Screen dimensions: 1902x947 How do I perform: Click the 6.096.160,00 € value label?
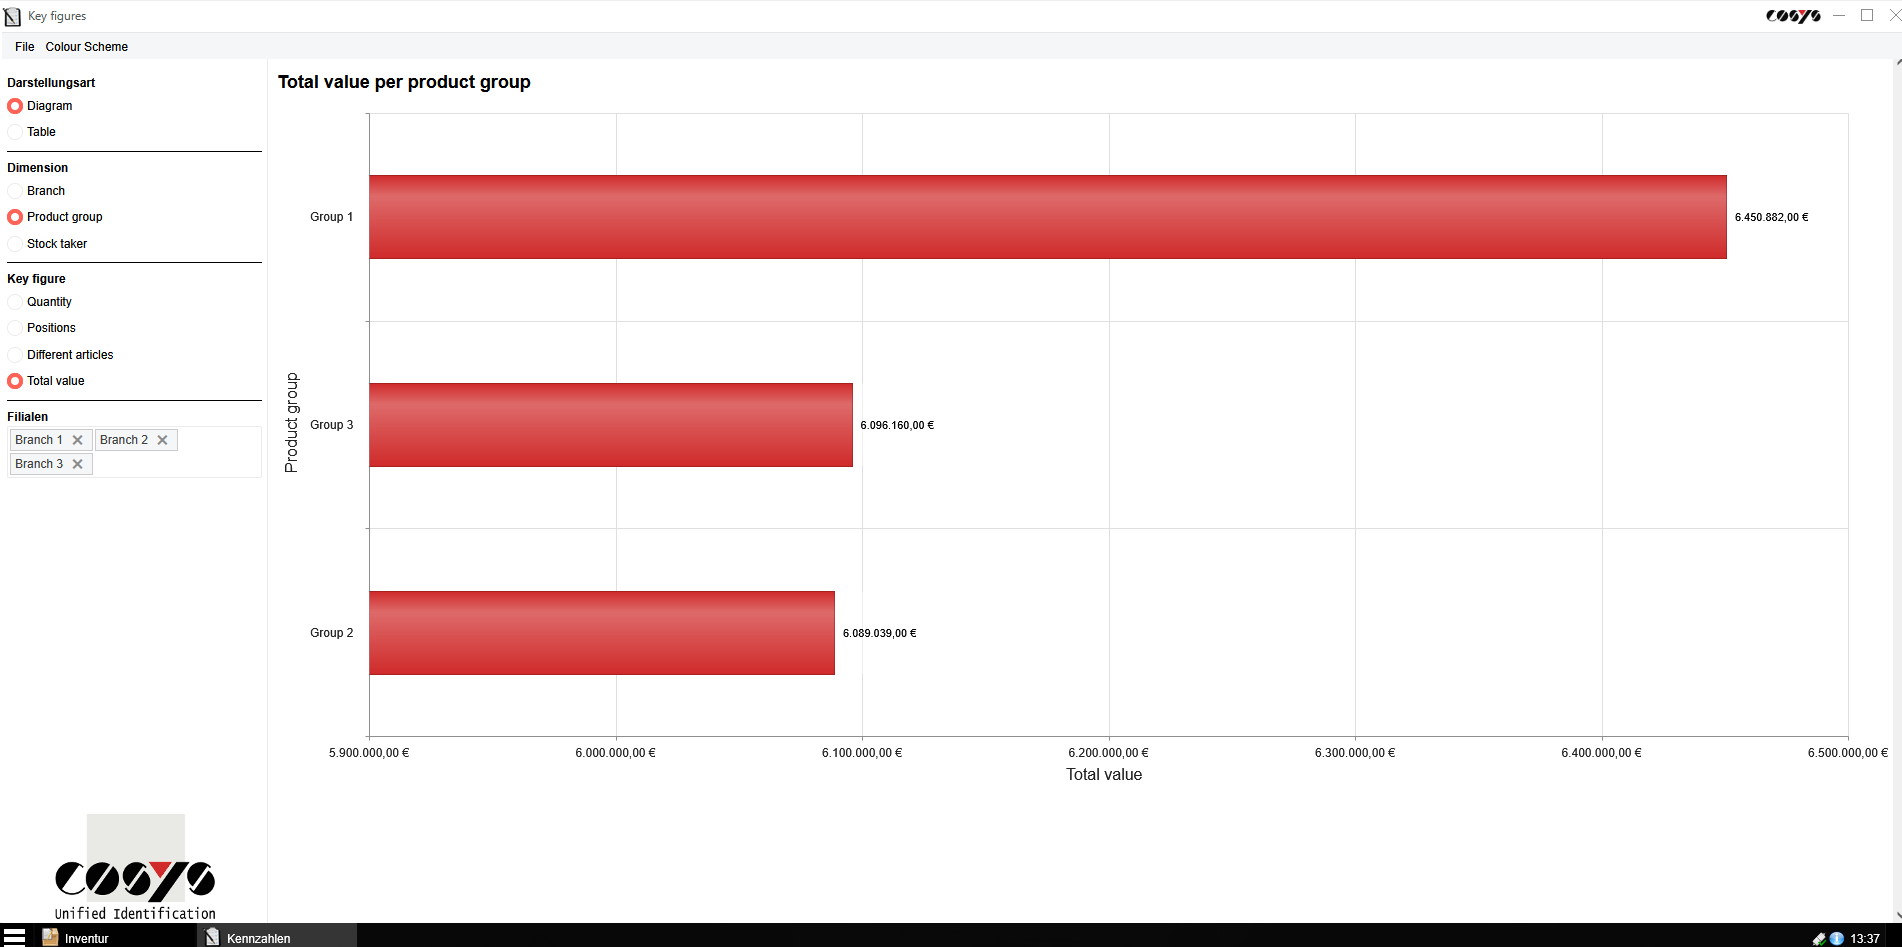pyautogui.click(x=897, y=425)
